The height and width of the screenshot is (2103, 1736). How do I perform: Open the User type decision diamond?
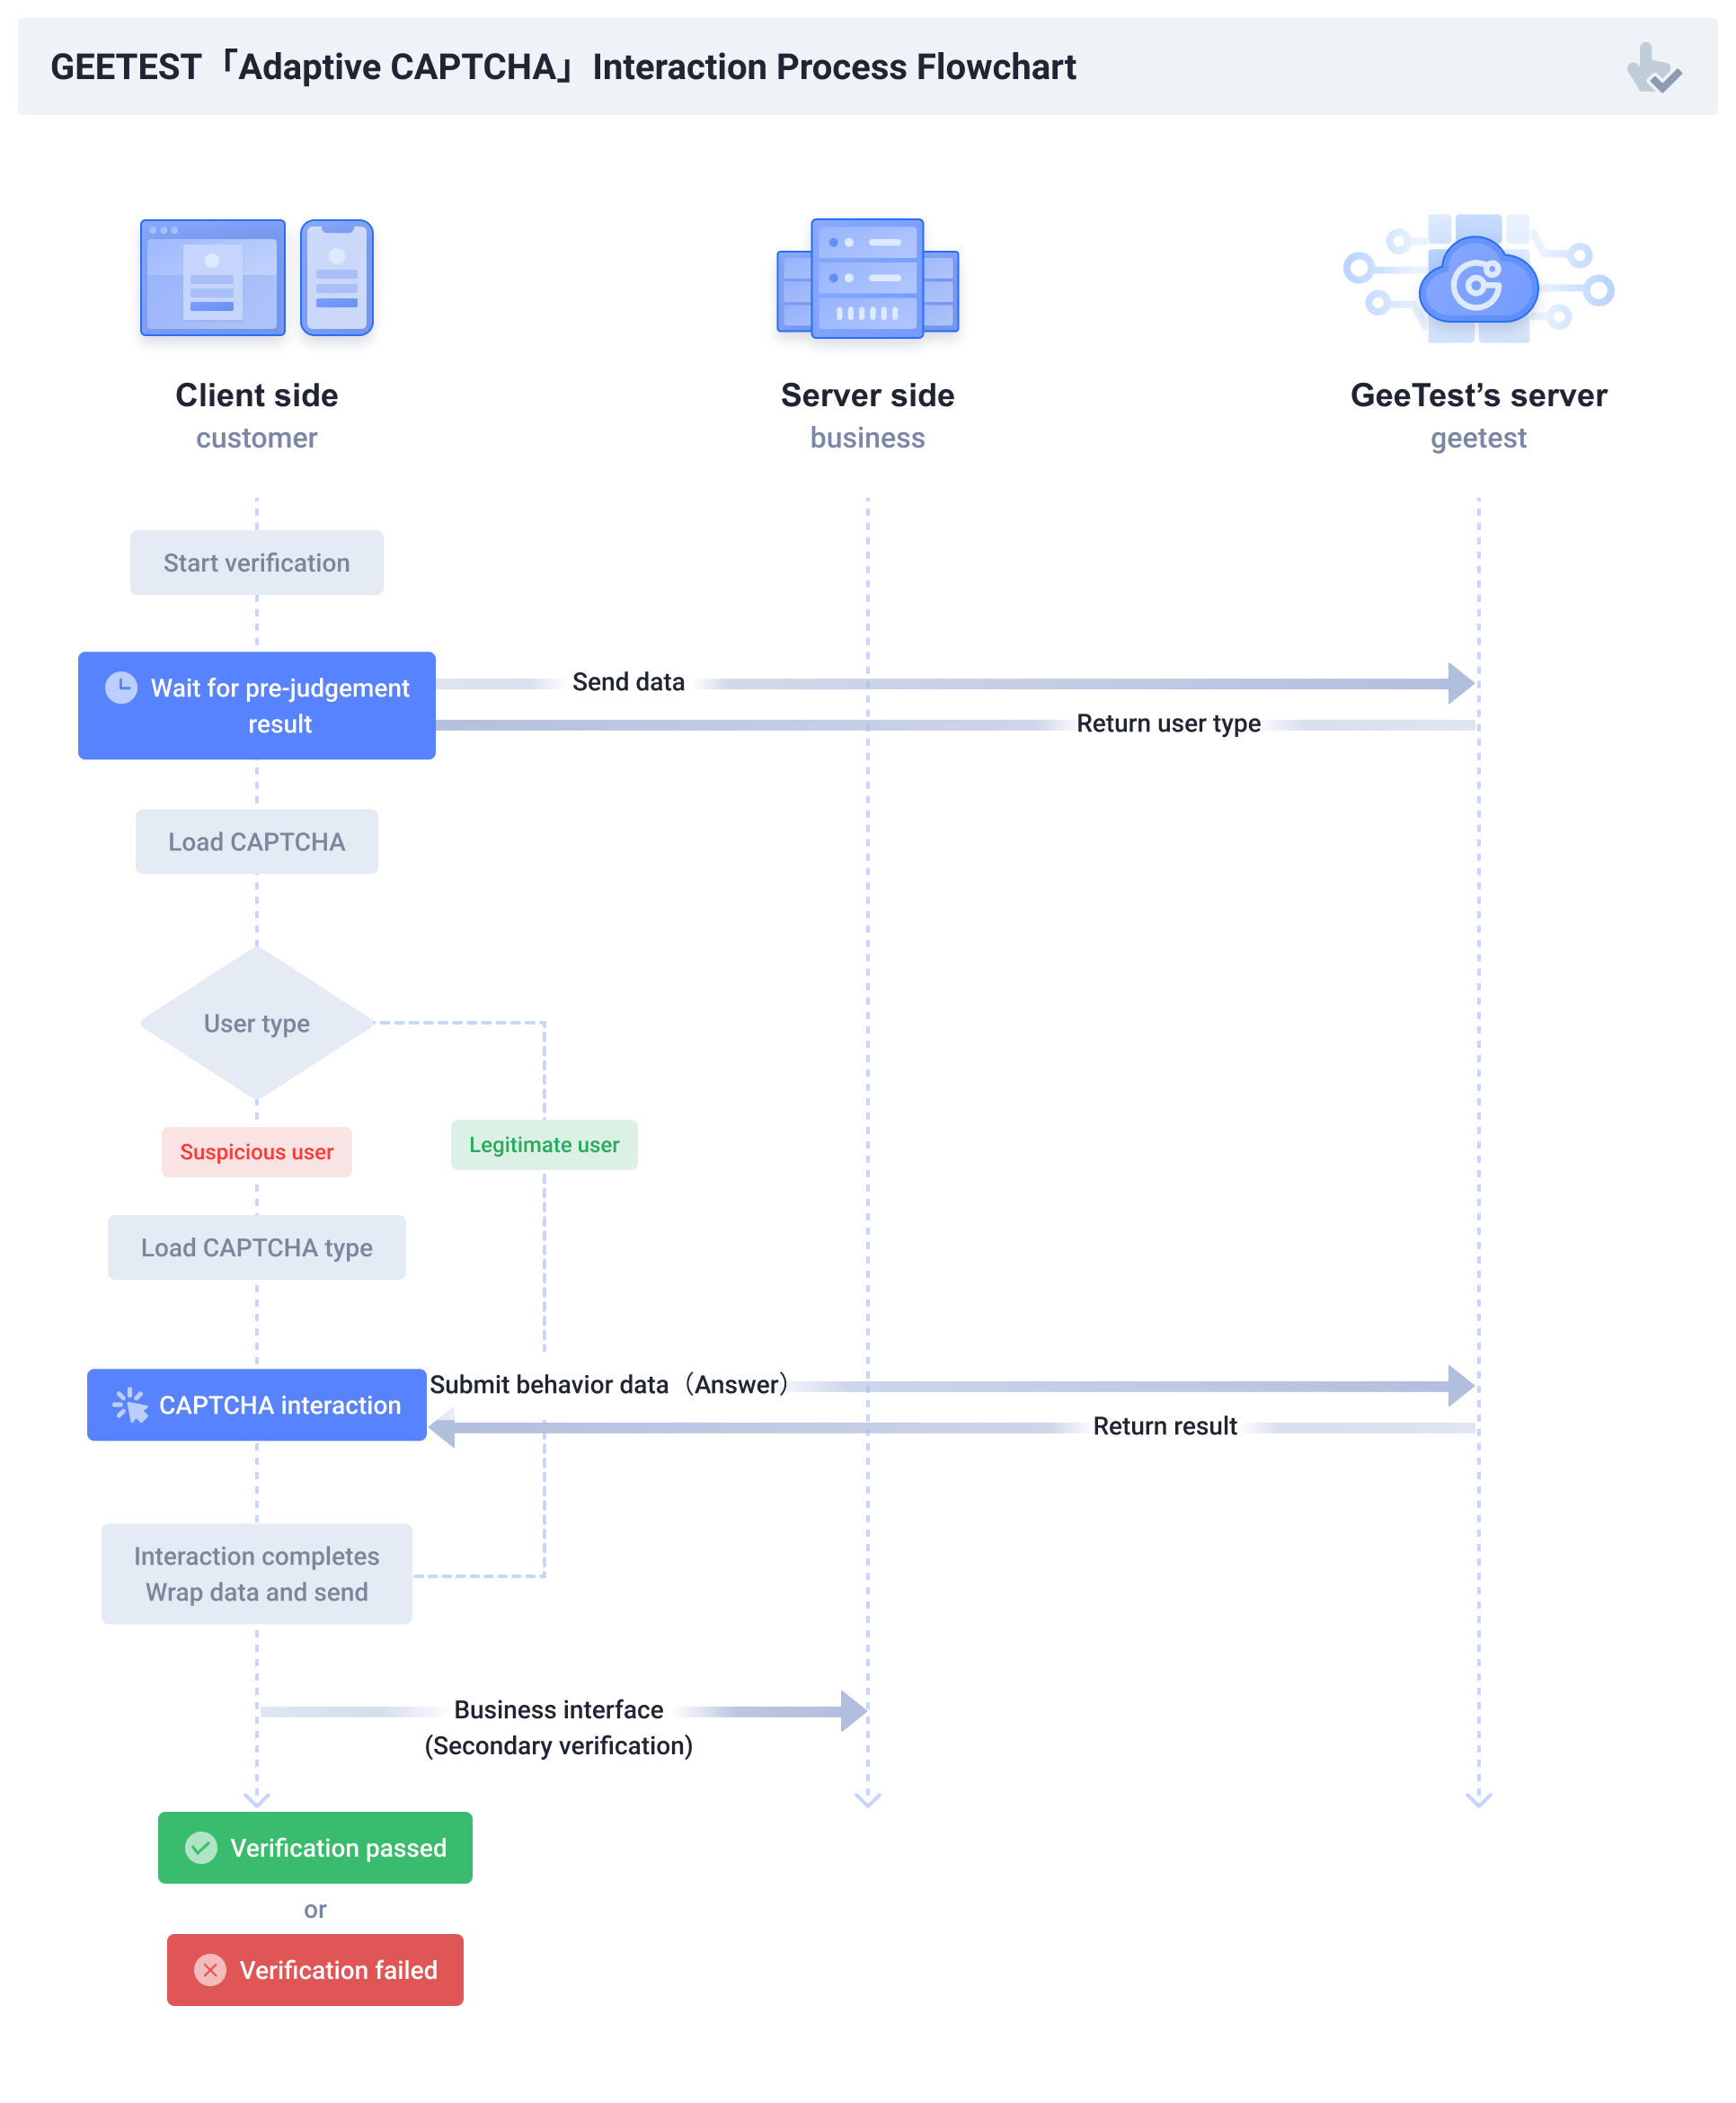tap(256, 1023)
